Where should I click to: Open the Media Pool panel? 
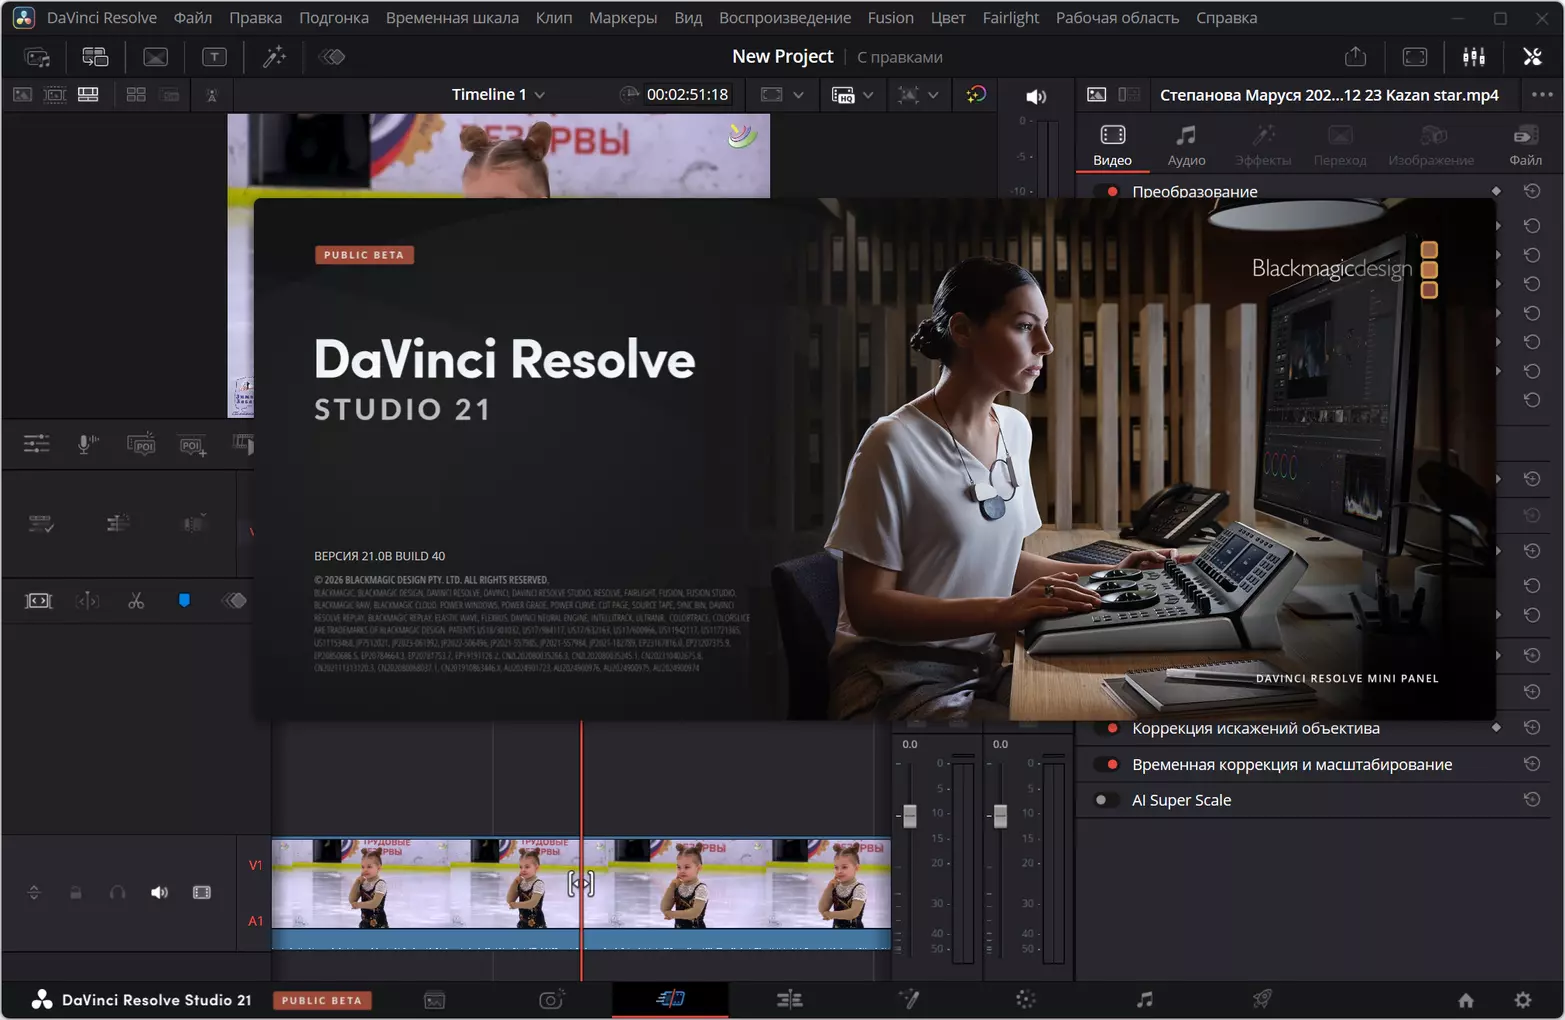pos(37,57)
